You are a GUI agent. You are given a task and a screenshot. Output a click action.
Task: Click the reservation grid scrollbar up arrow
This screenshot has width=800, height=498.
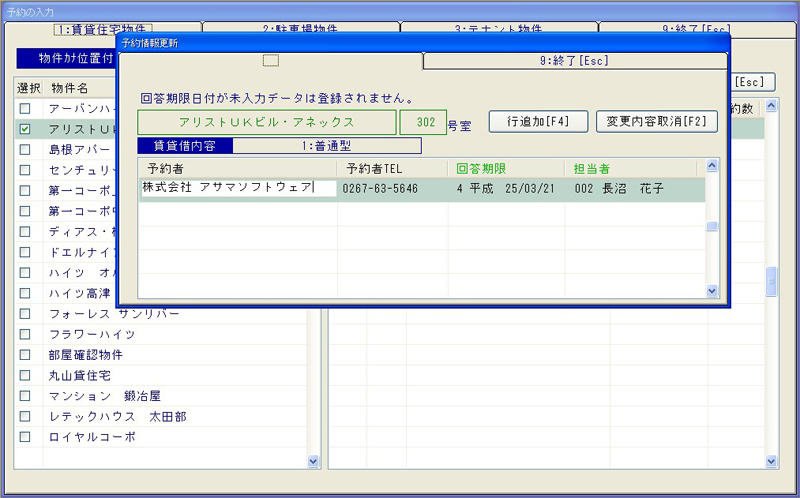point(712,166)
